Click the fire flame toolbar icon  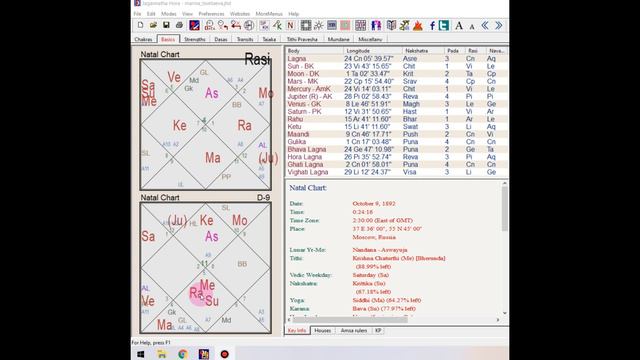coord(418,25)
